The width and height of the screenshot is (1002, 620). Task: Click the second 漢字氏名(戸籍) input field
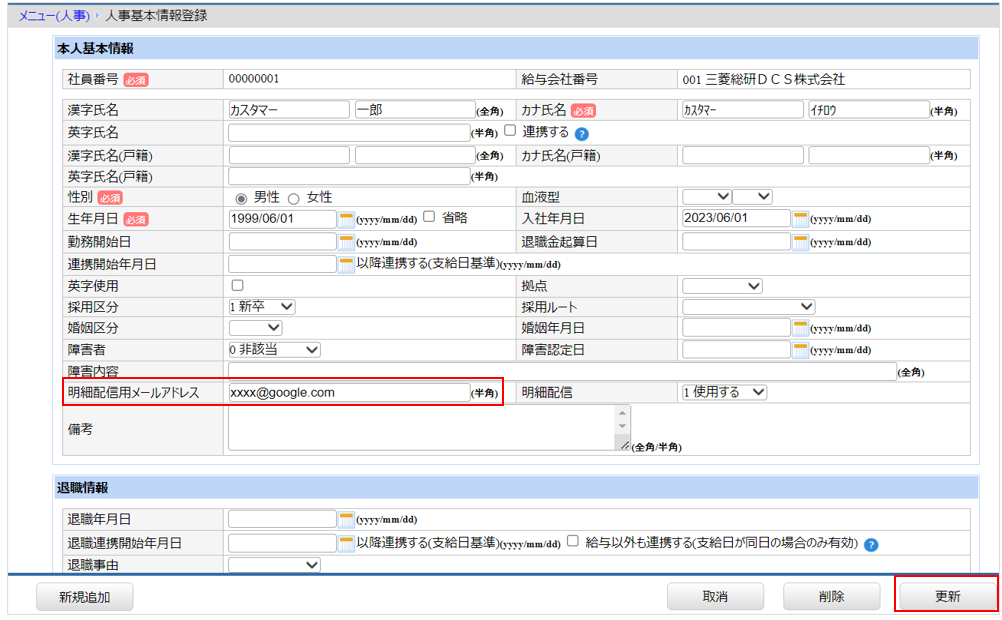click(415, 155)
